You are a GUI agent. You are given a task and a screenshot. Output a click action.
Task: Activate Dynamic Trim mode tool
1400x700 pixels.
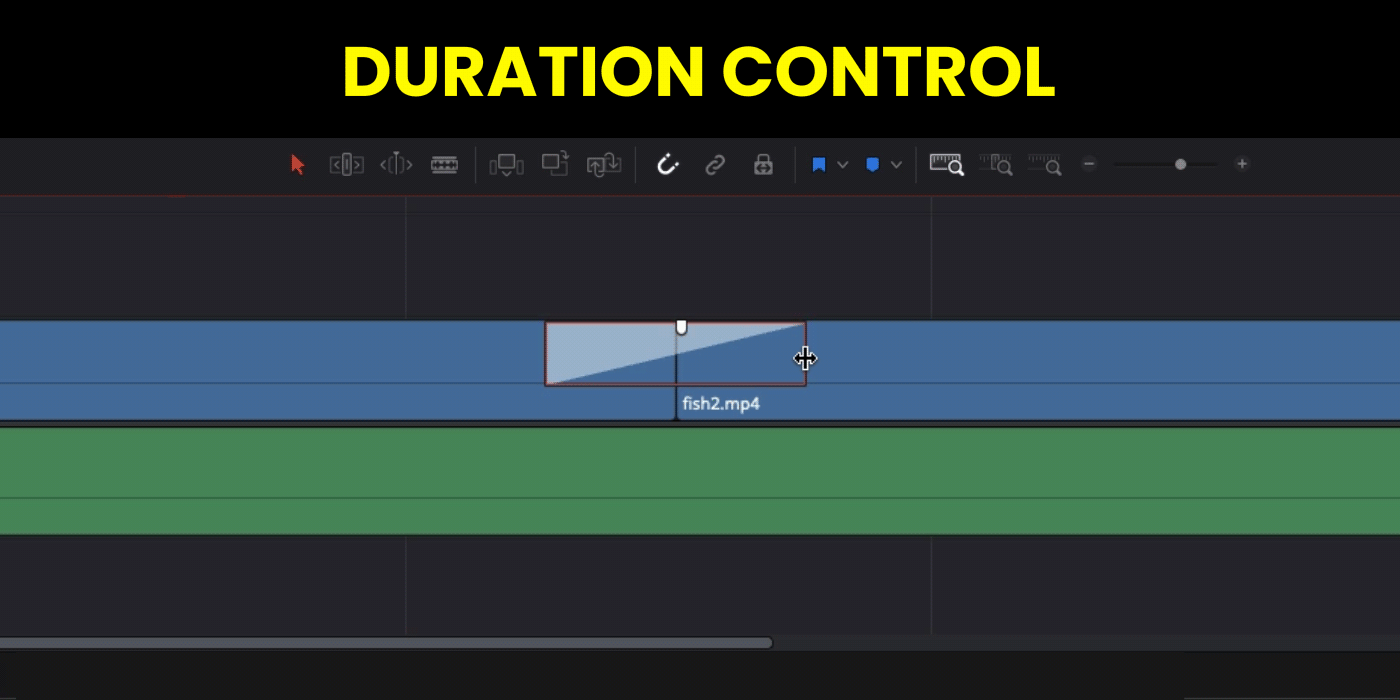(x=396, y=165)
